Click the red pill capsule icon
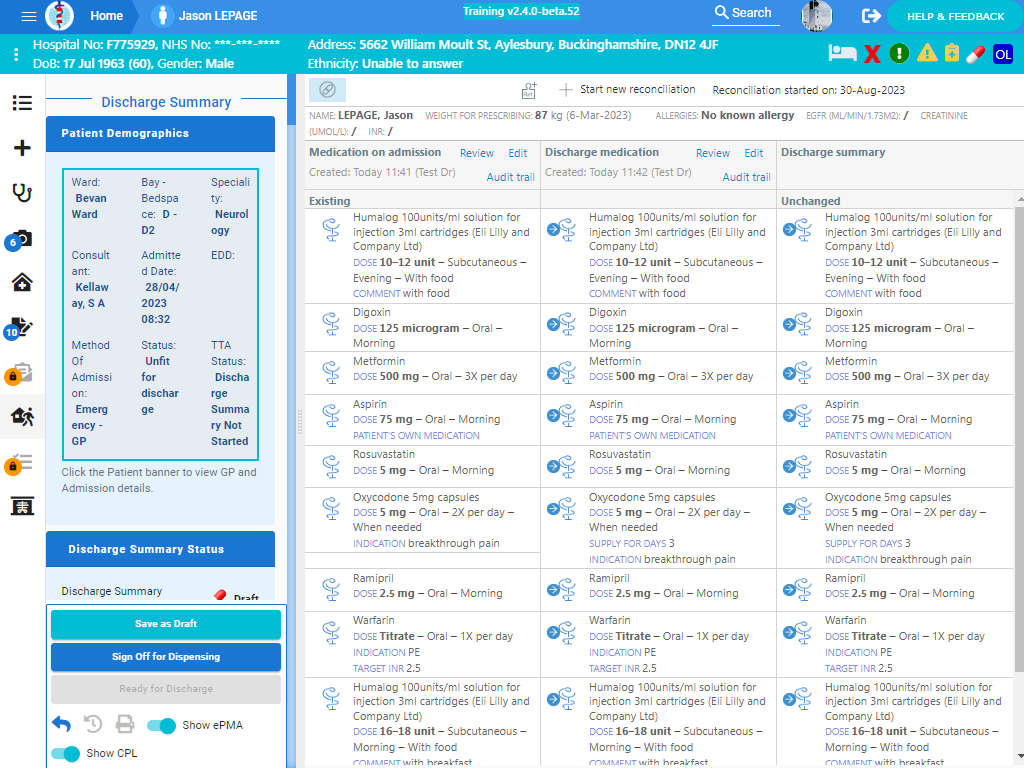 coord(975,54)
